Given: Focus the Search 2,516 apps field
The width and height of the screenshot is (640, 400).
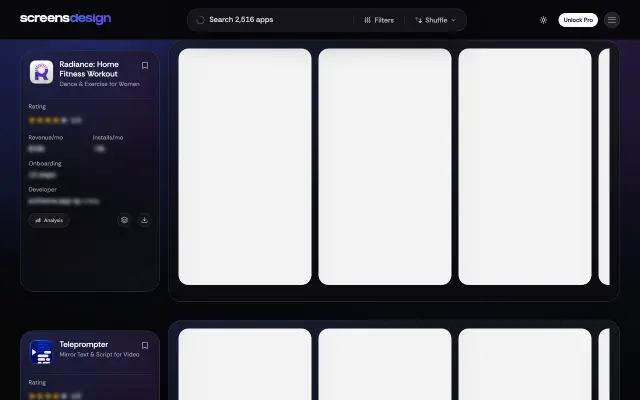Looking at the screenshot, I should click(x=270, y=20).
